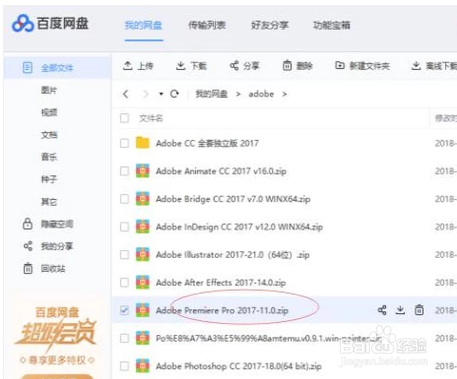Show 其它 category files
Viewport: 457px width, 379px height.
click(49, 202)
